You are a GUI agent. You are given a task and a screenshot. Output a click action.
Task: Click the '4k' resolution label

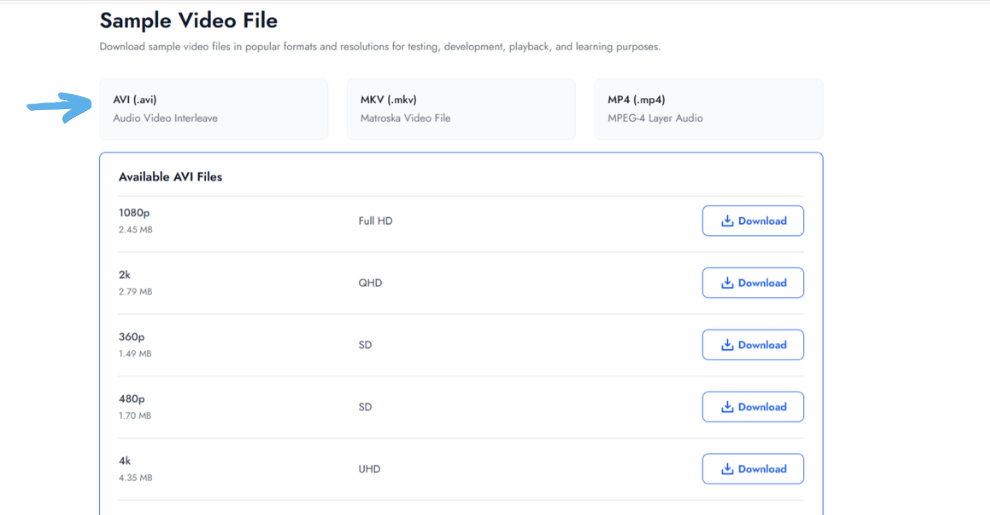124,461
